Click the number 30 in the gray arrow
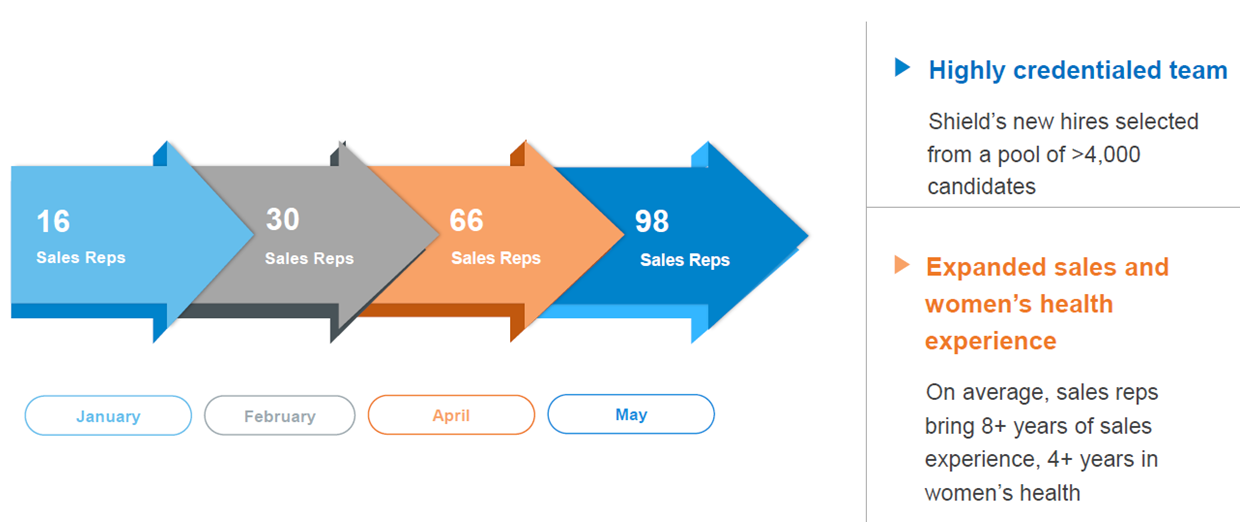 pos(283,219)
